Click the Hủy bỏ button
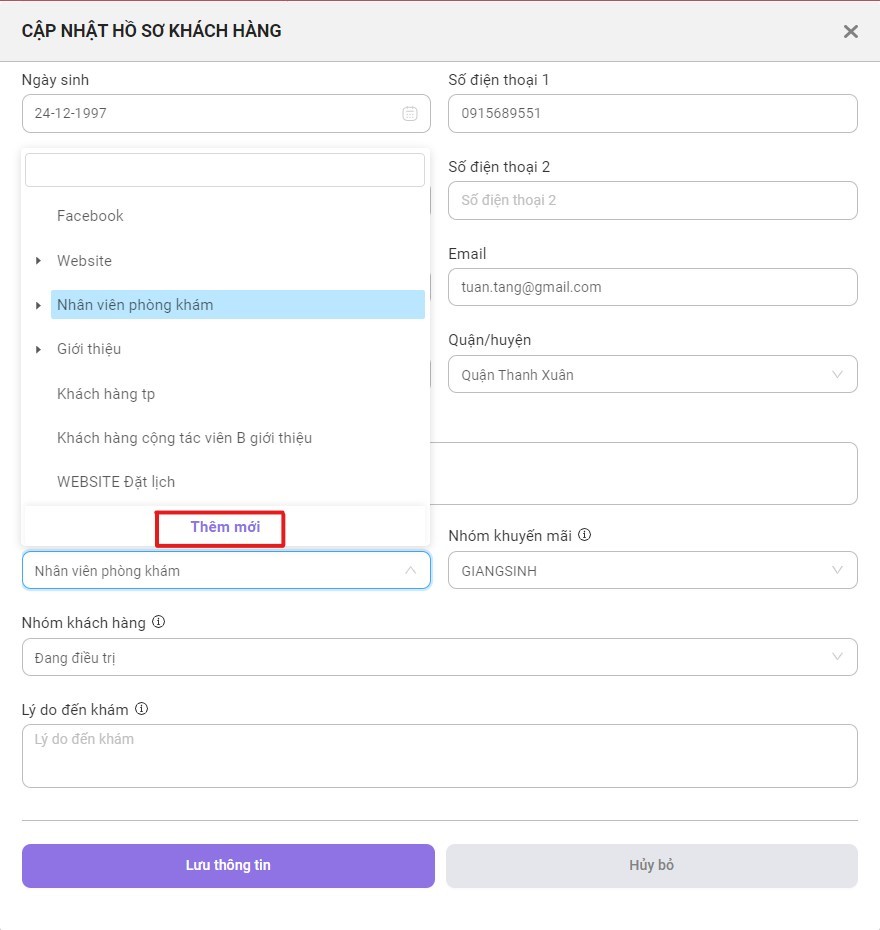880x930 pixels. pos(652,865)
